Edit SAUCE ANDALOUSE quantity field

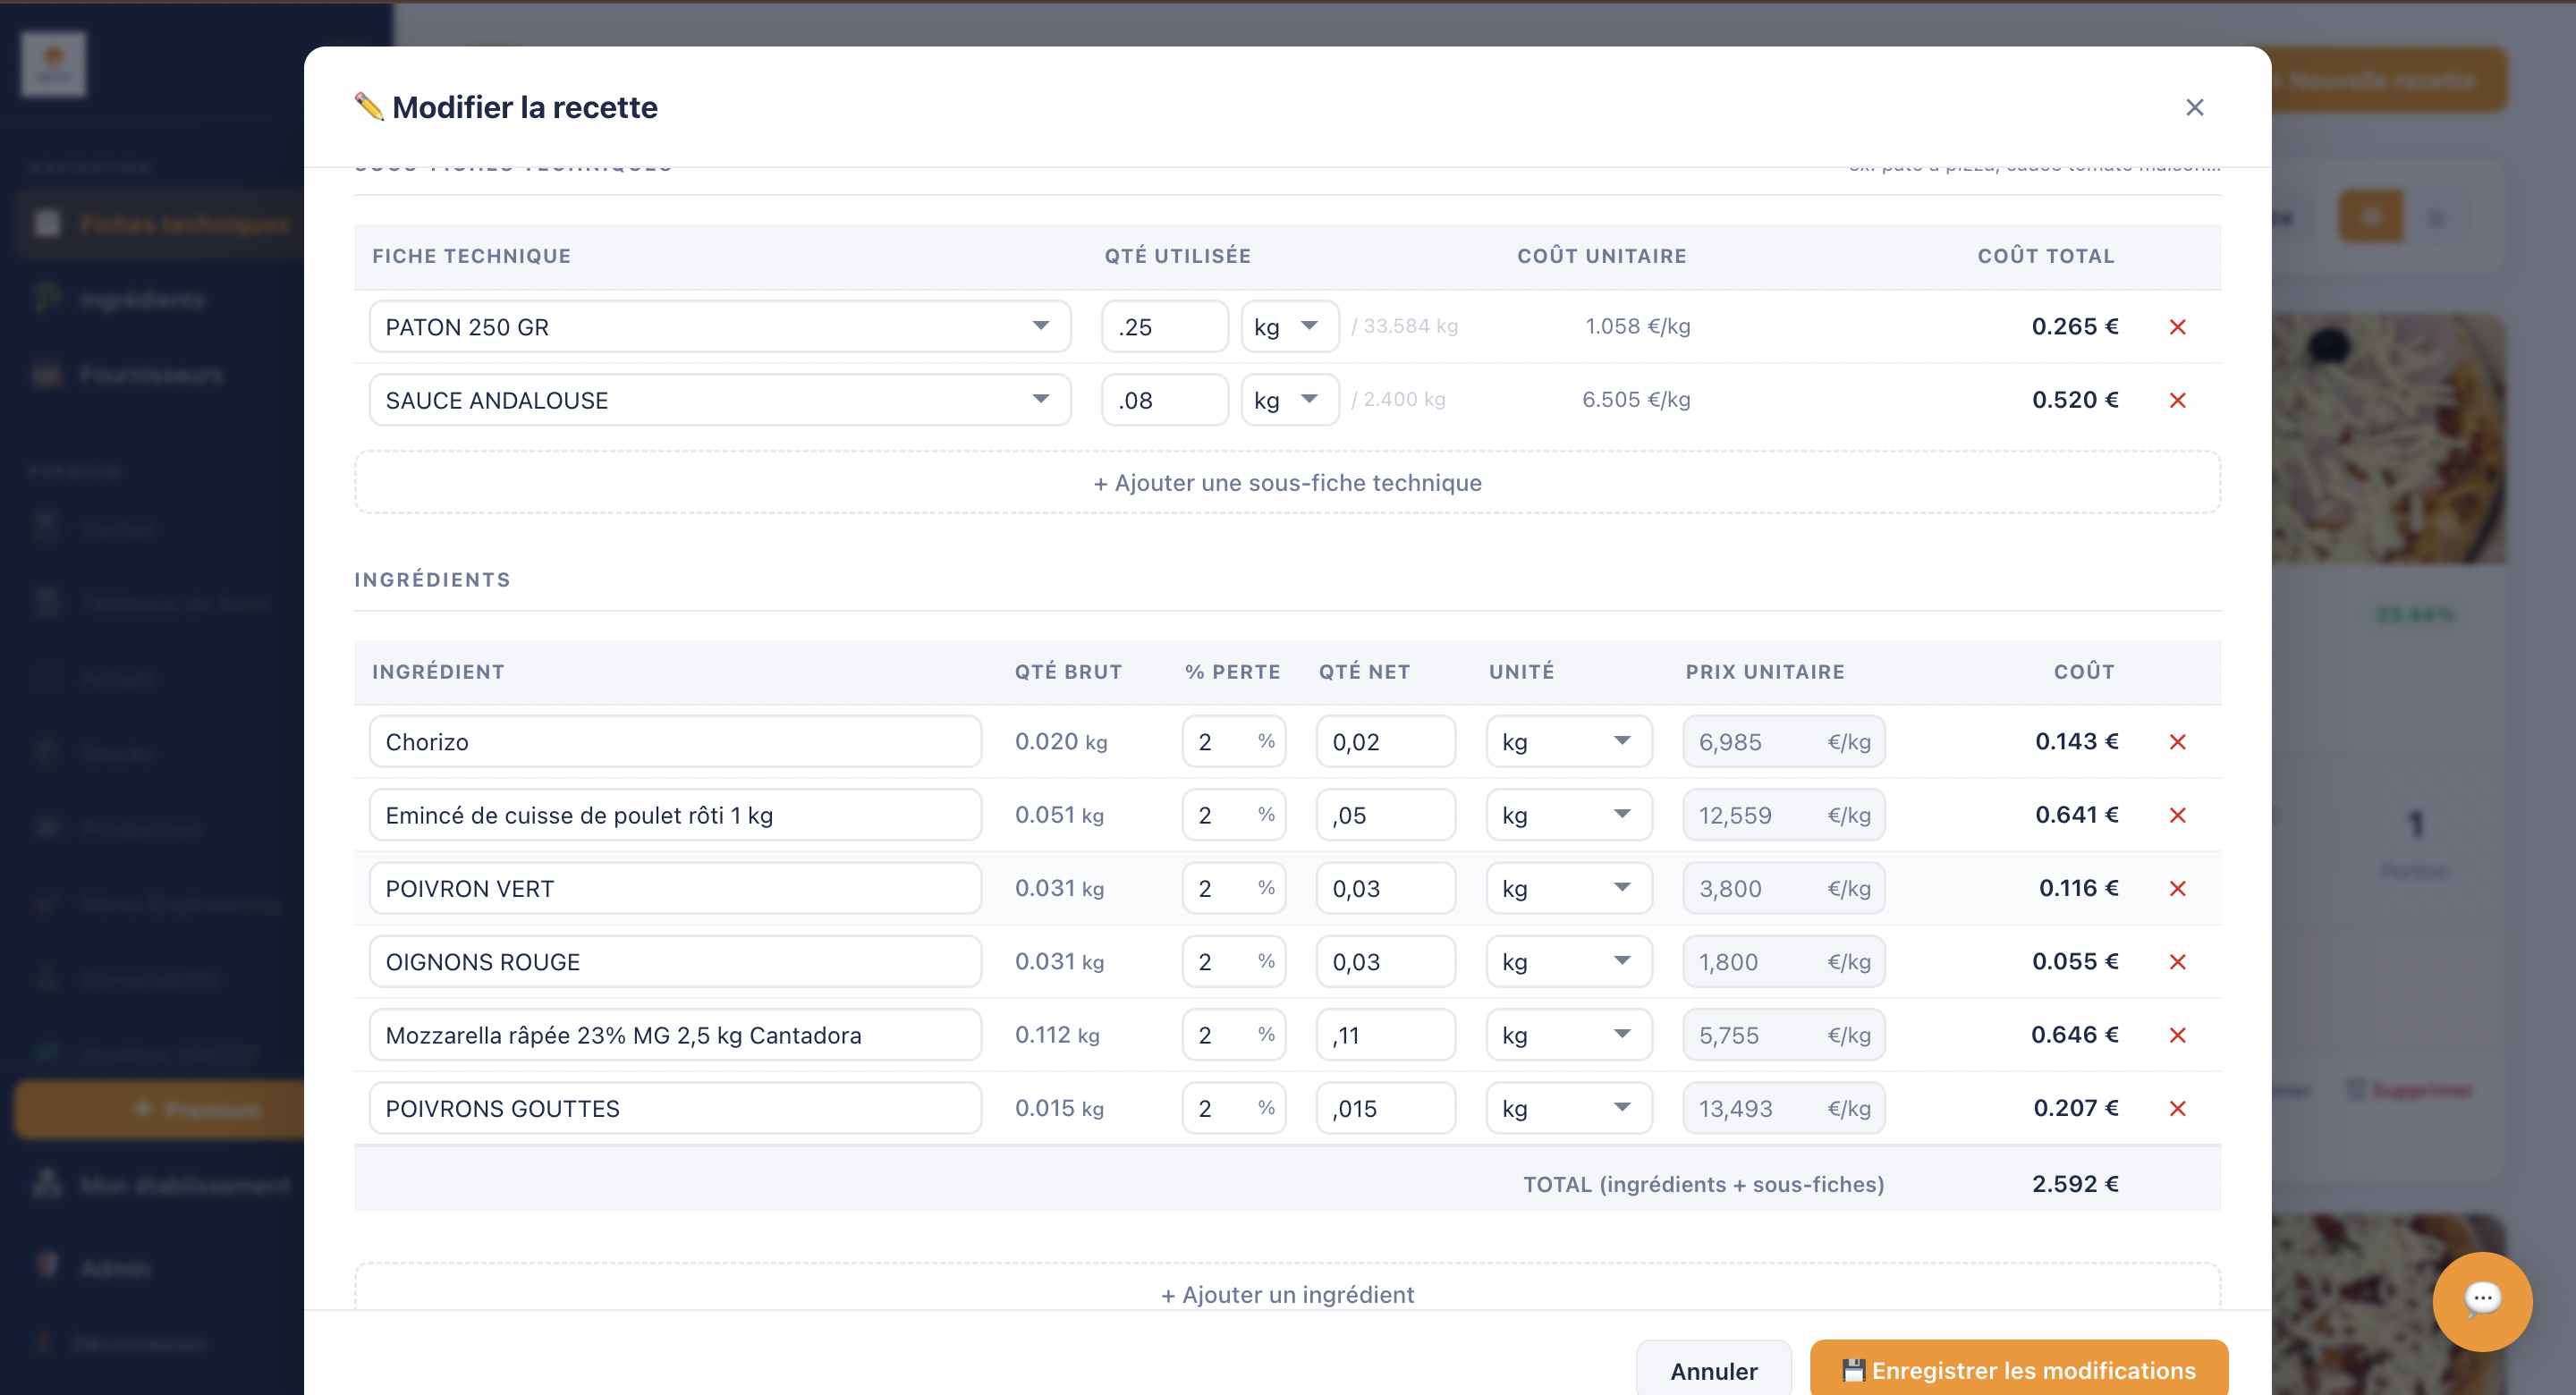1164,400
